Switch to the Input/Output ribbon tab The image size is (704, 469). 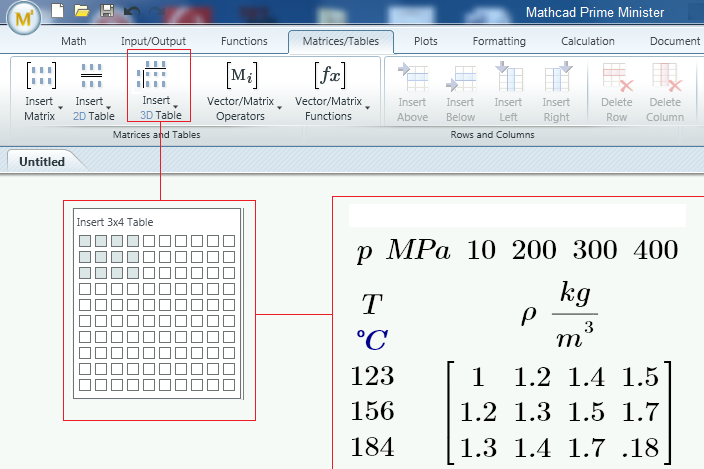pos(153,41)
